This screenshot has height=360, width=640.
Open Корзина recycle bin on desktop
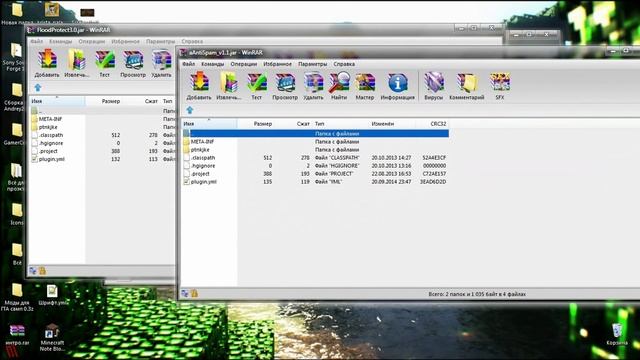617,334
